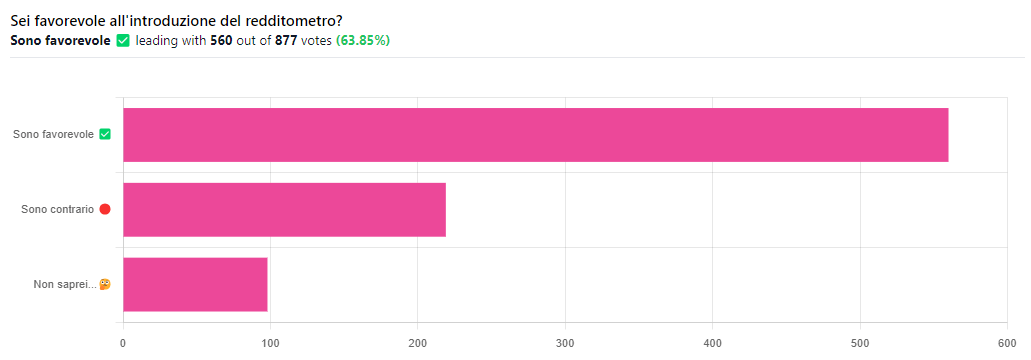The image size is (1031, 360).
Task: Select the Sono favorevole pink bar
Action: point(536,135)
